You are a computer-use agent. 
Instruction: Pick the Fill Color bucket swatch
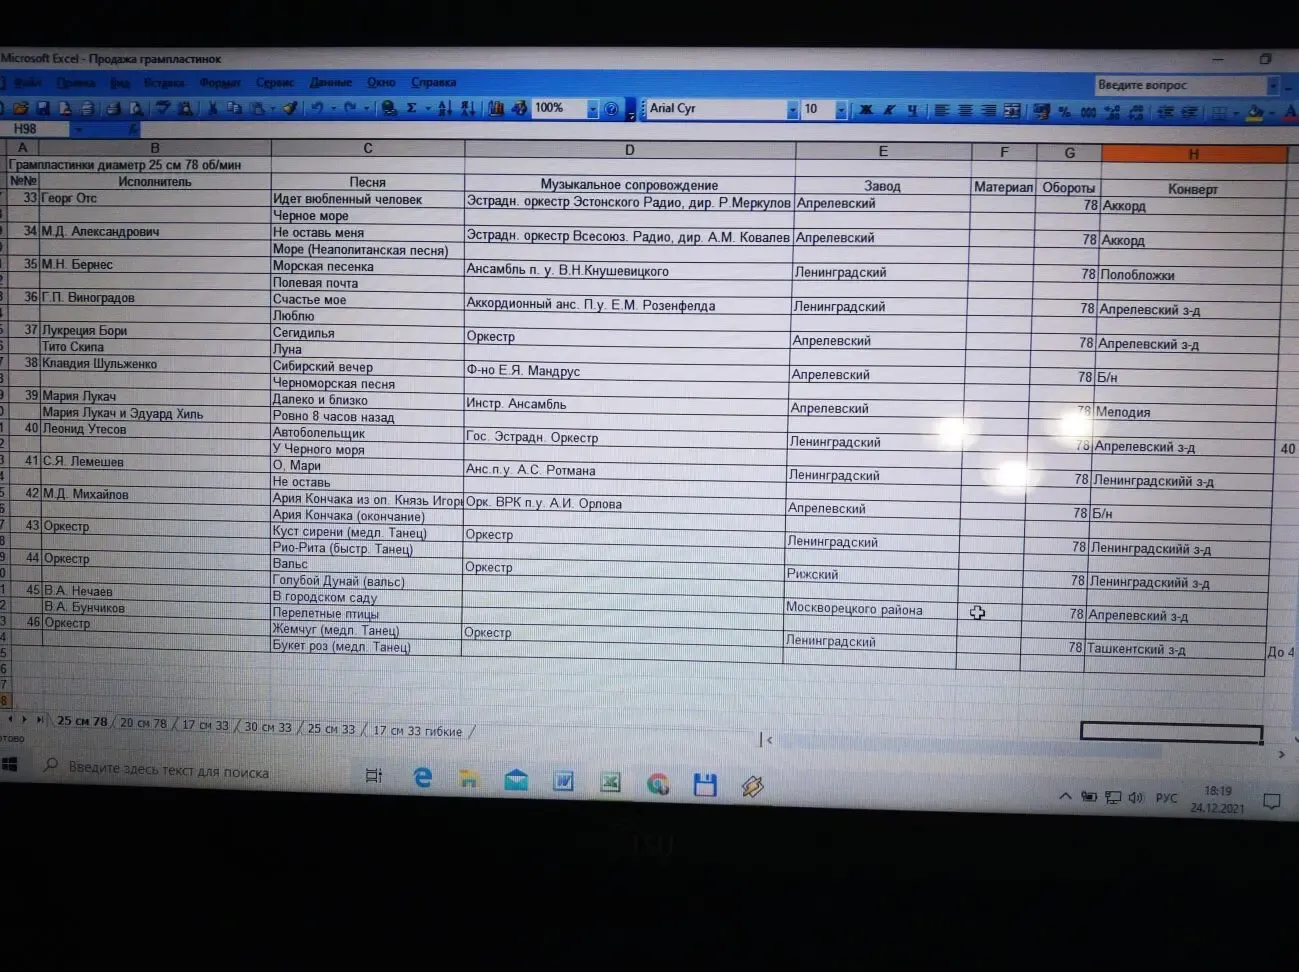1255,112
